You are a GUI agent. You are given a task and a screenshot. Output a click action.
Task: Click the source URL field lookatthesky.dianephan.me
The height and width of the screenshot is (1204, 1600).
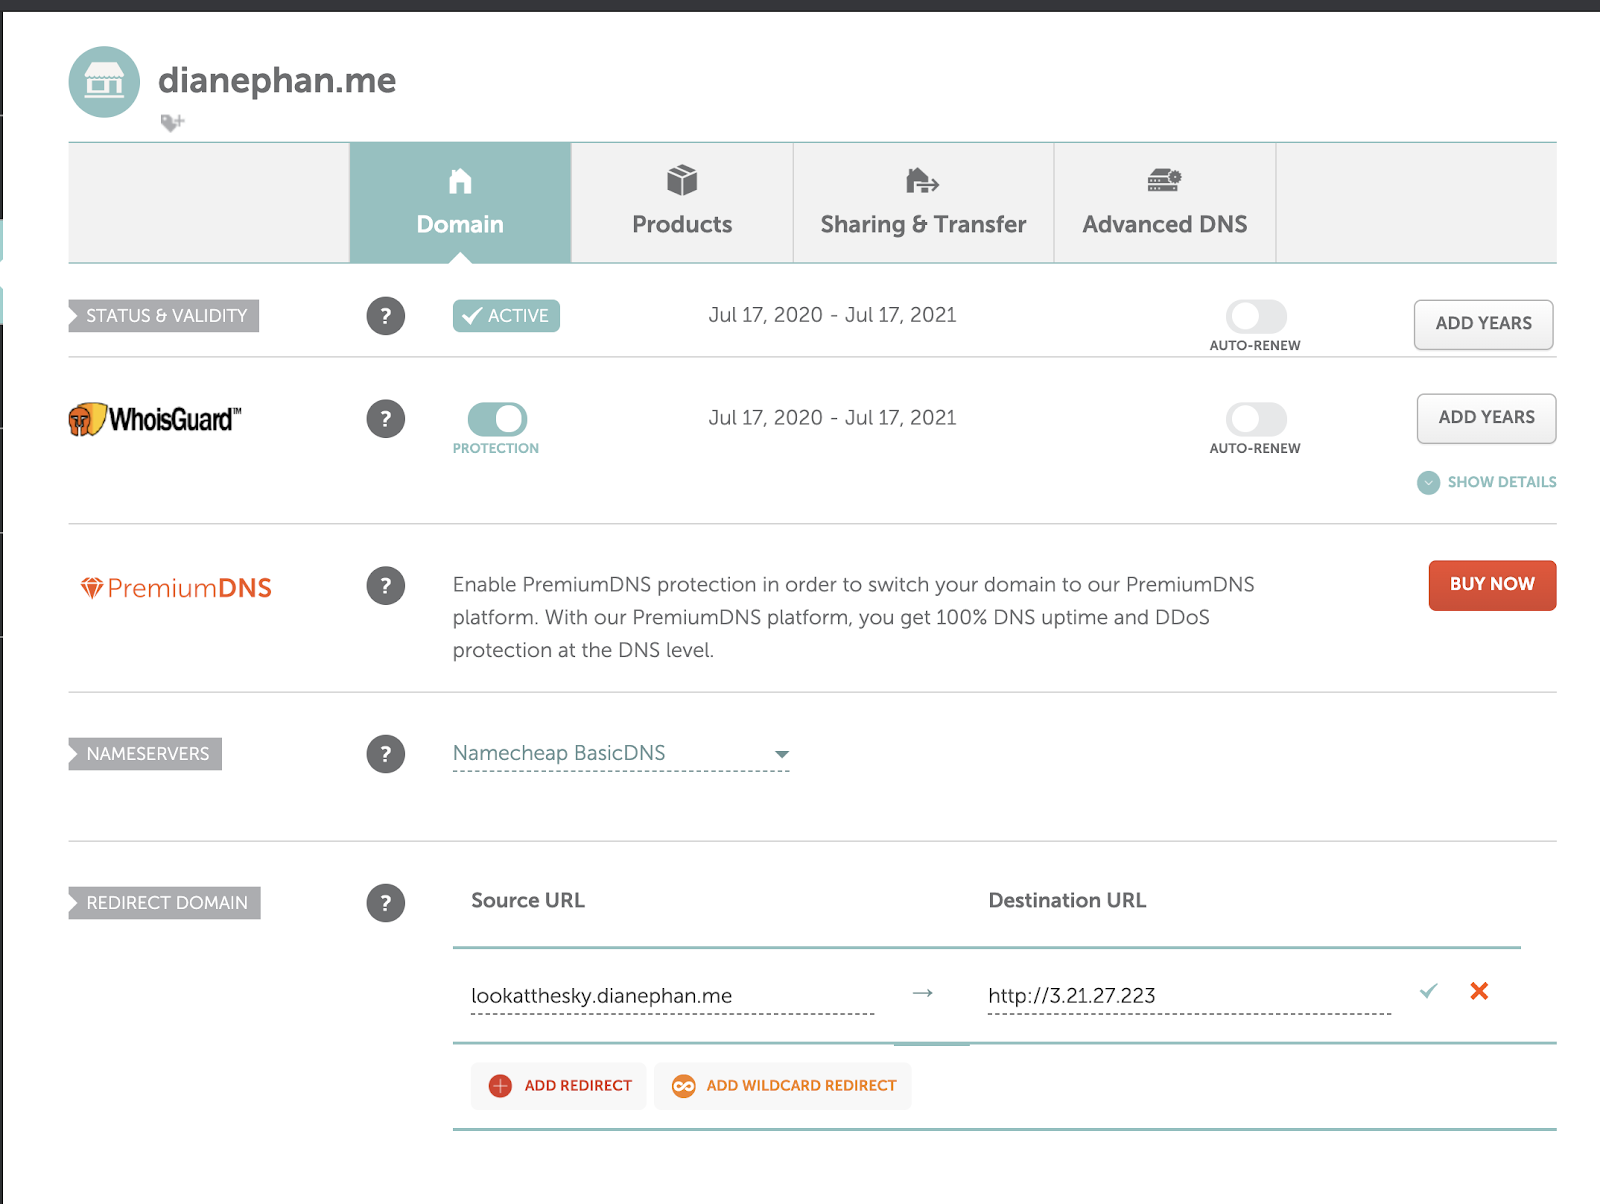(x=672, y=996)
